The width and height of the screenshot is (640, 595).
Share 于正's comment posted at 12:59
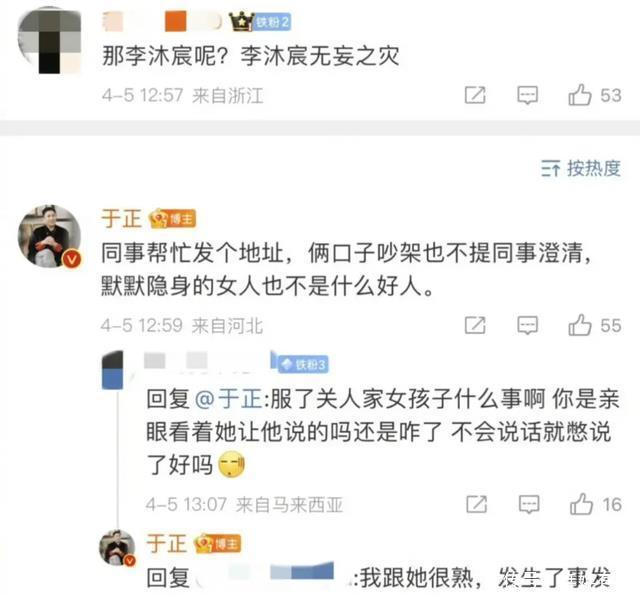point(475,325)
